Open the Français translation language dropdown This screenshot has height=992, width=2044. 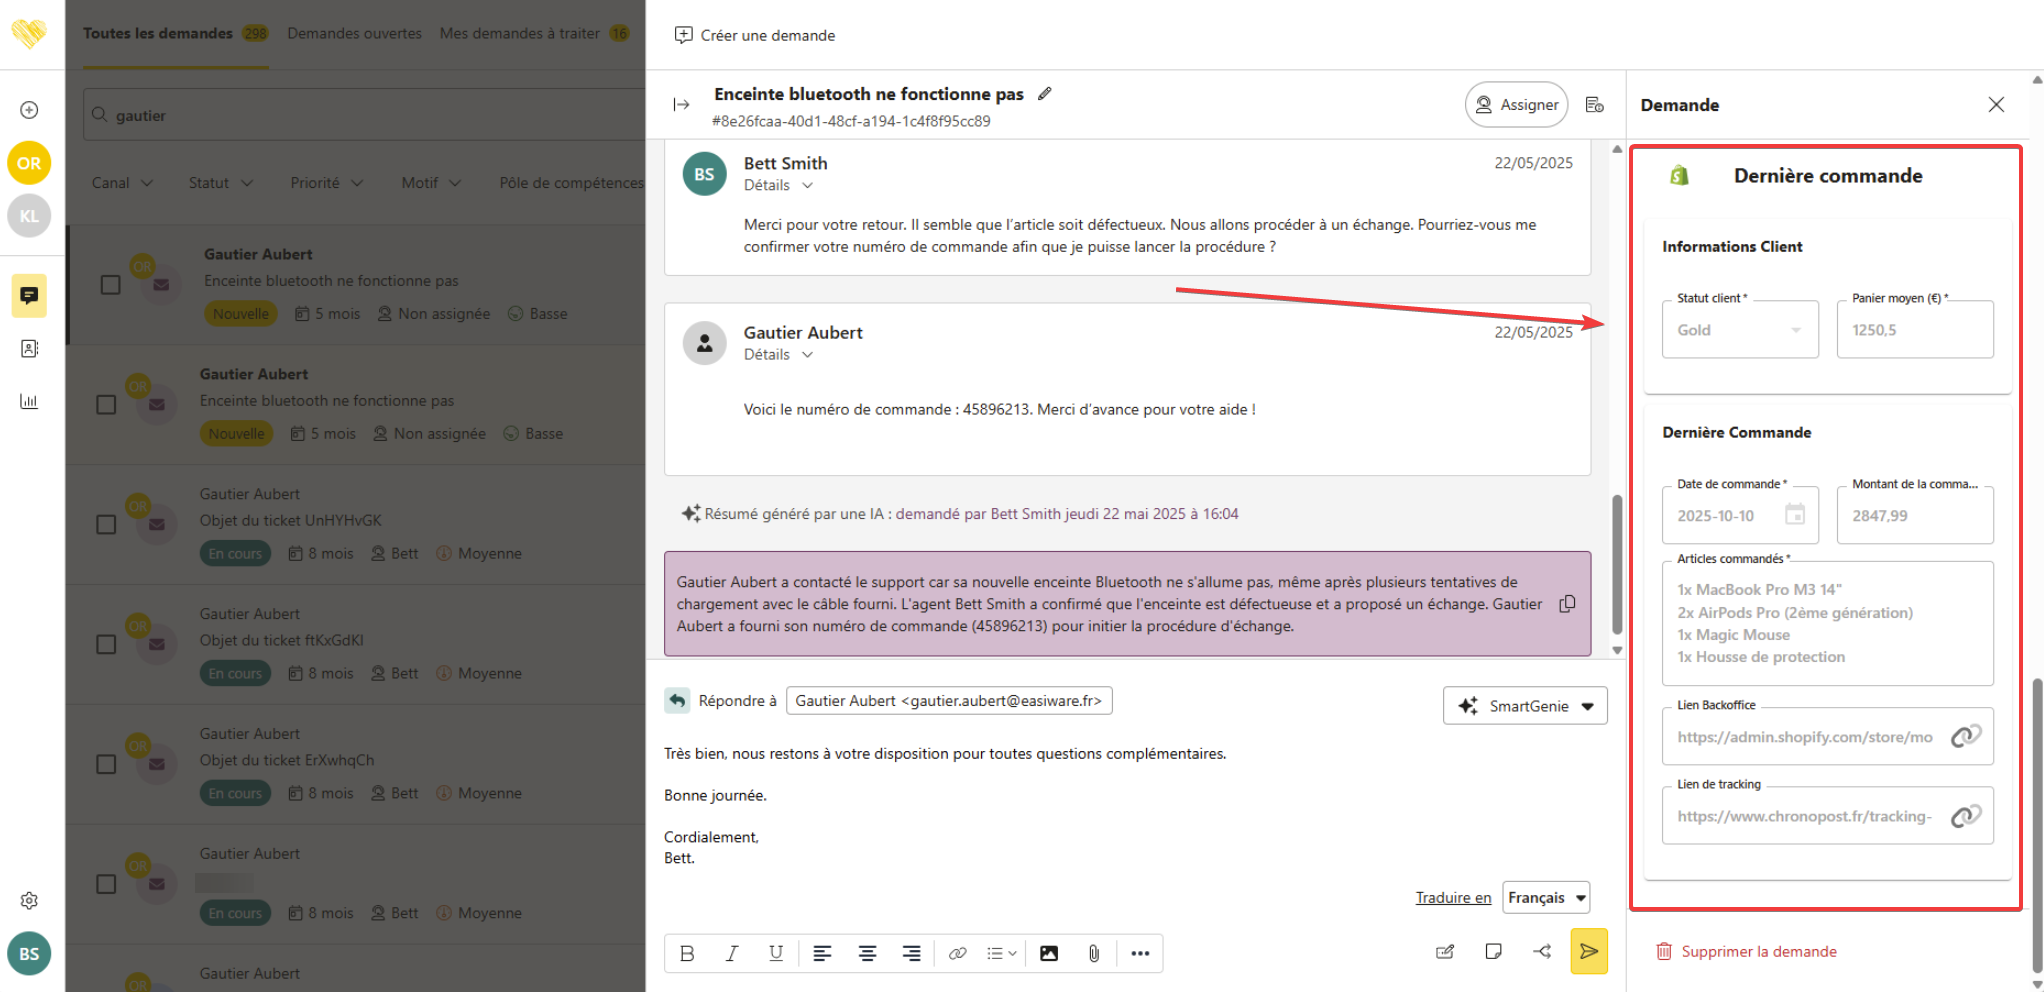(1546, 898)
